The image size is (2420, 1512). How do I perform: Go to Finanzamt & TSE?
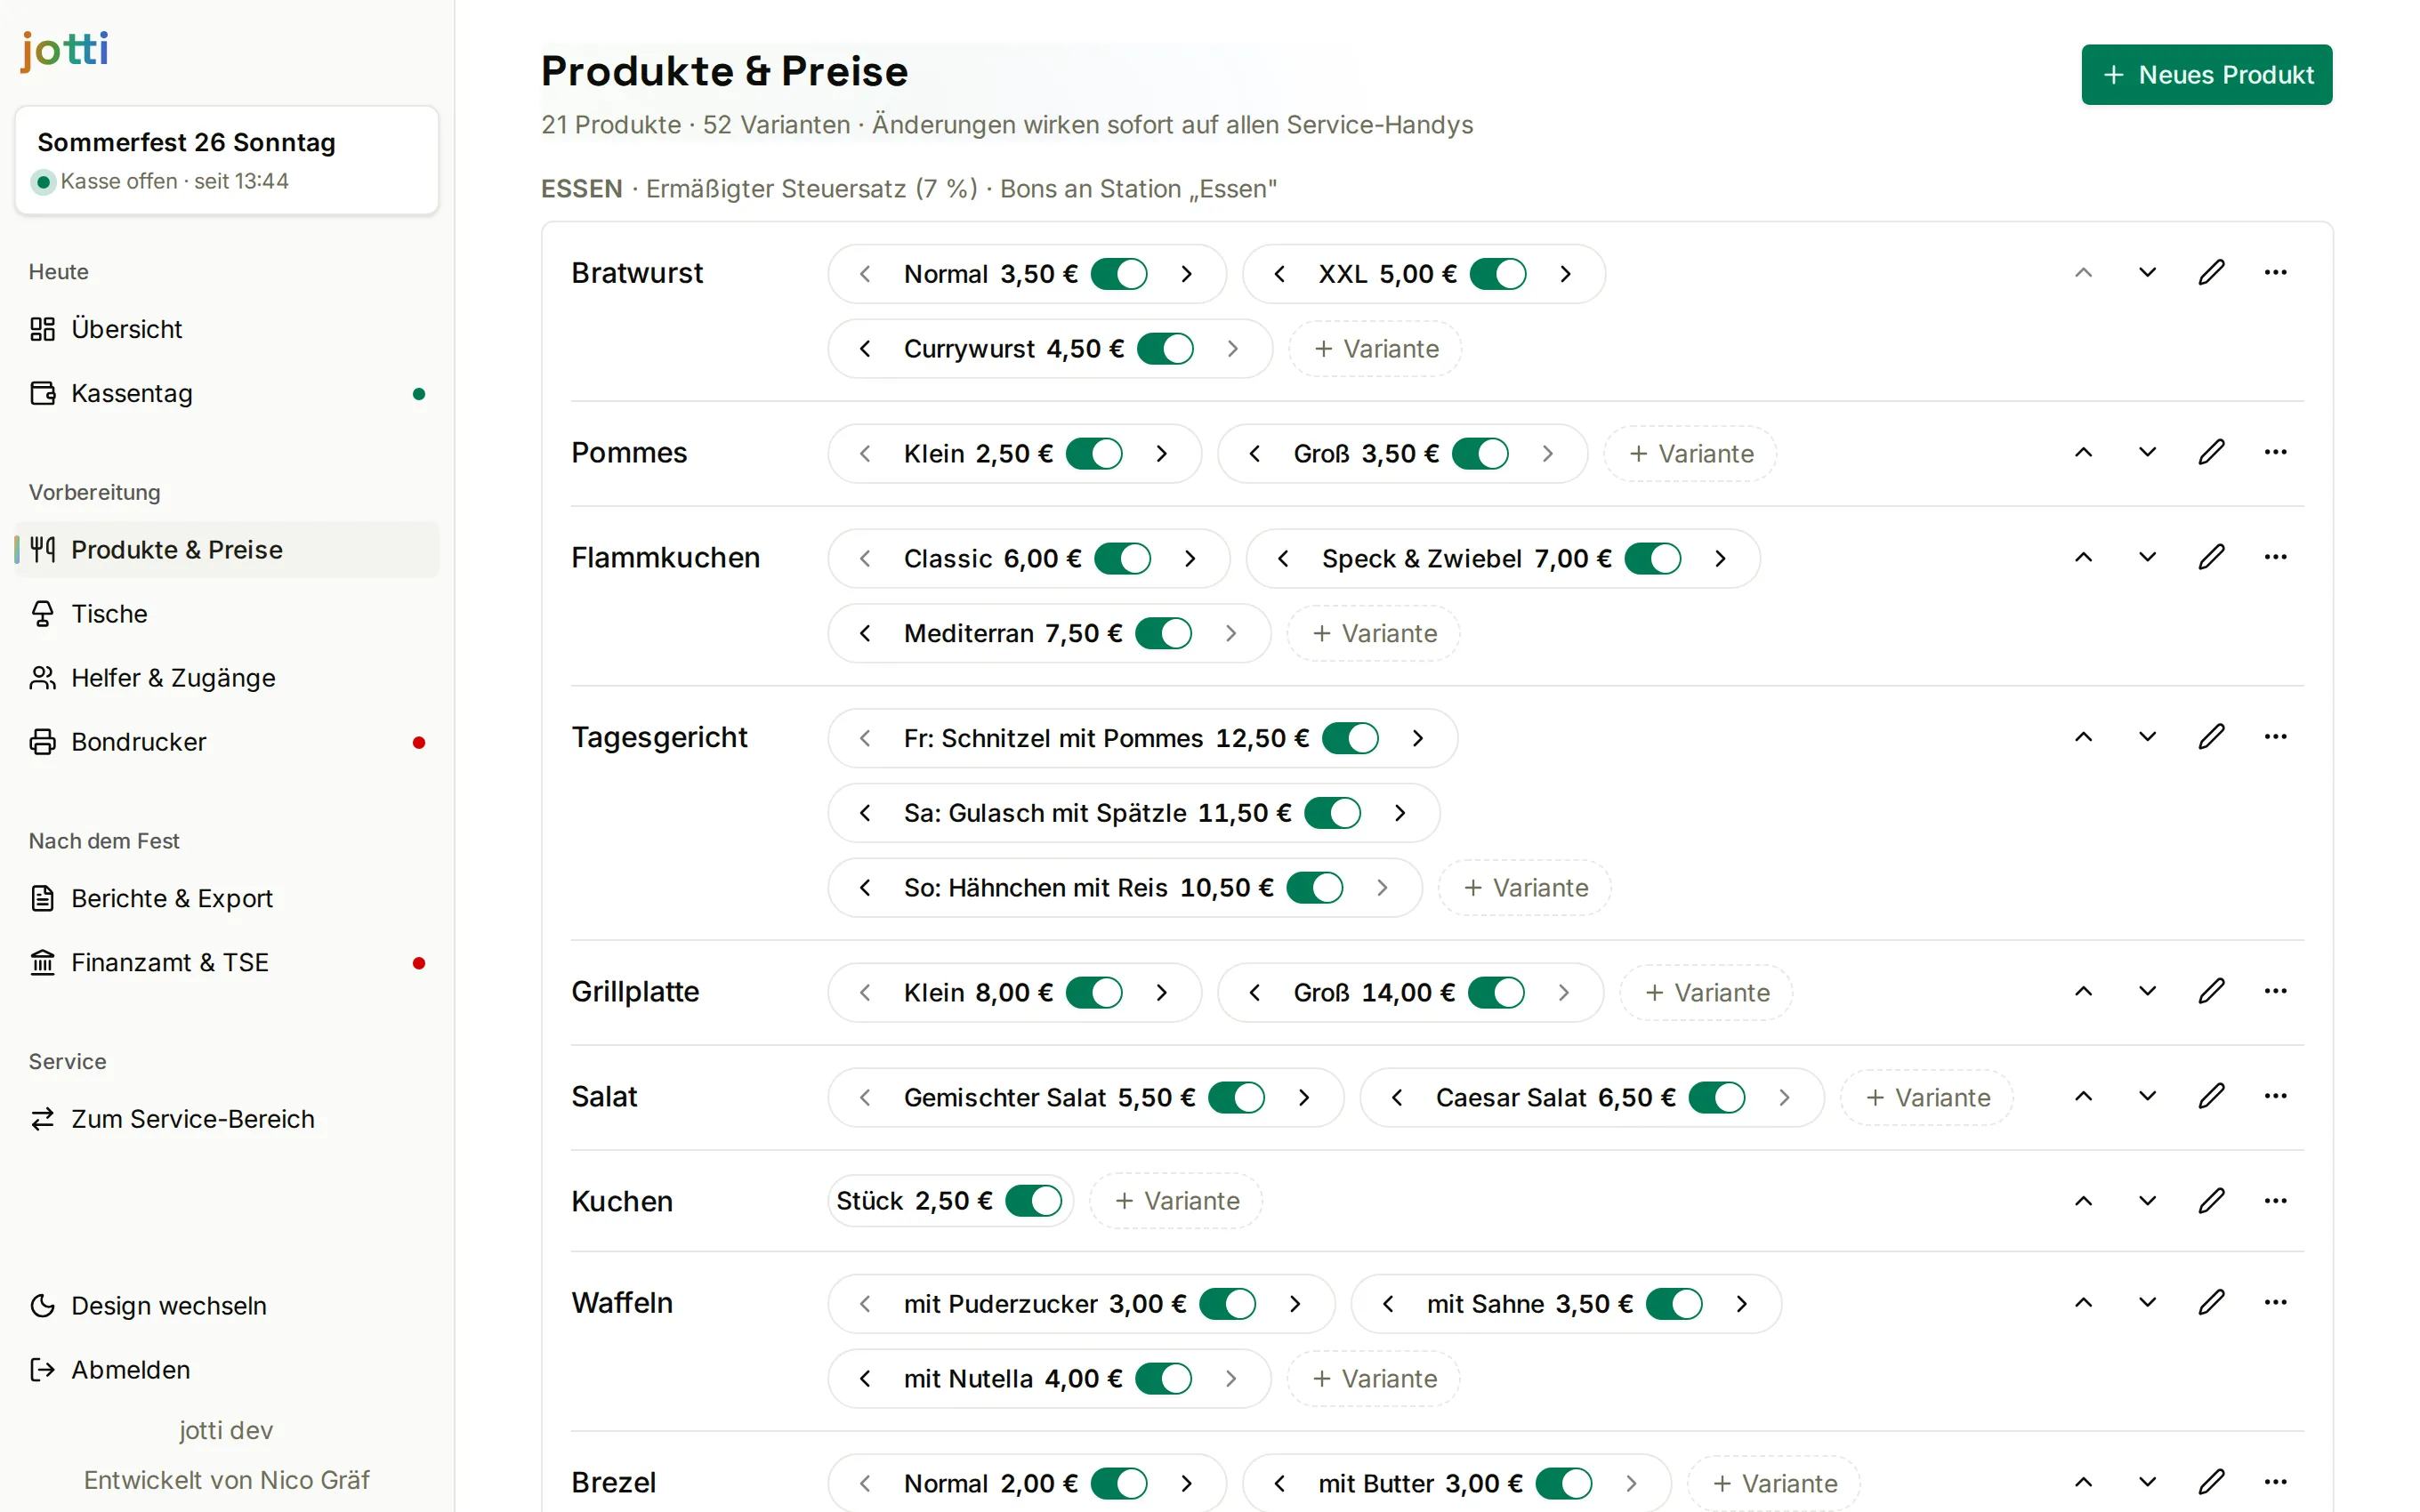227,962
